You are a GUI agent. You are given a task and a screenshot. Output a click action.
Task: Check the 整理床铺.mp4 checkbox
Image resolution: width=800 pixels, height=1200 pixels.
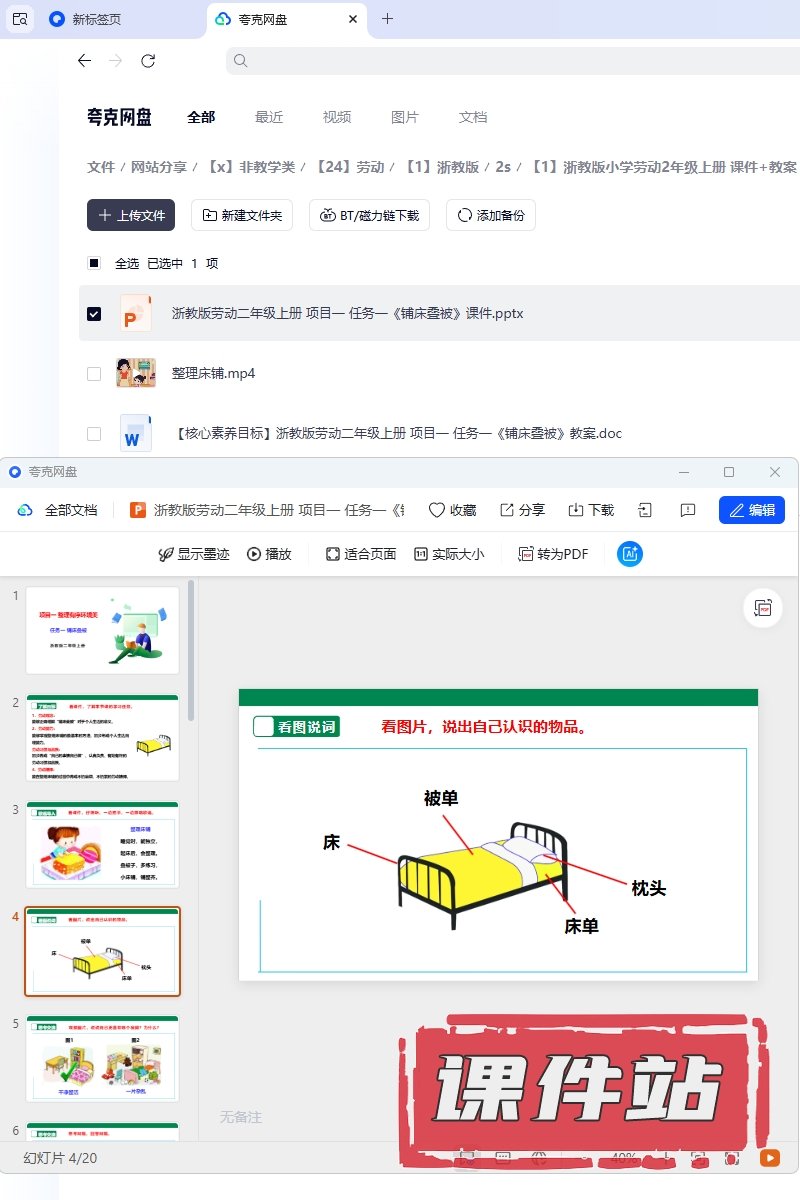point(94,373)
